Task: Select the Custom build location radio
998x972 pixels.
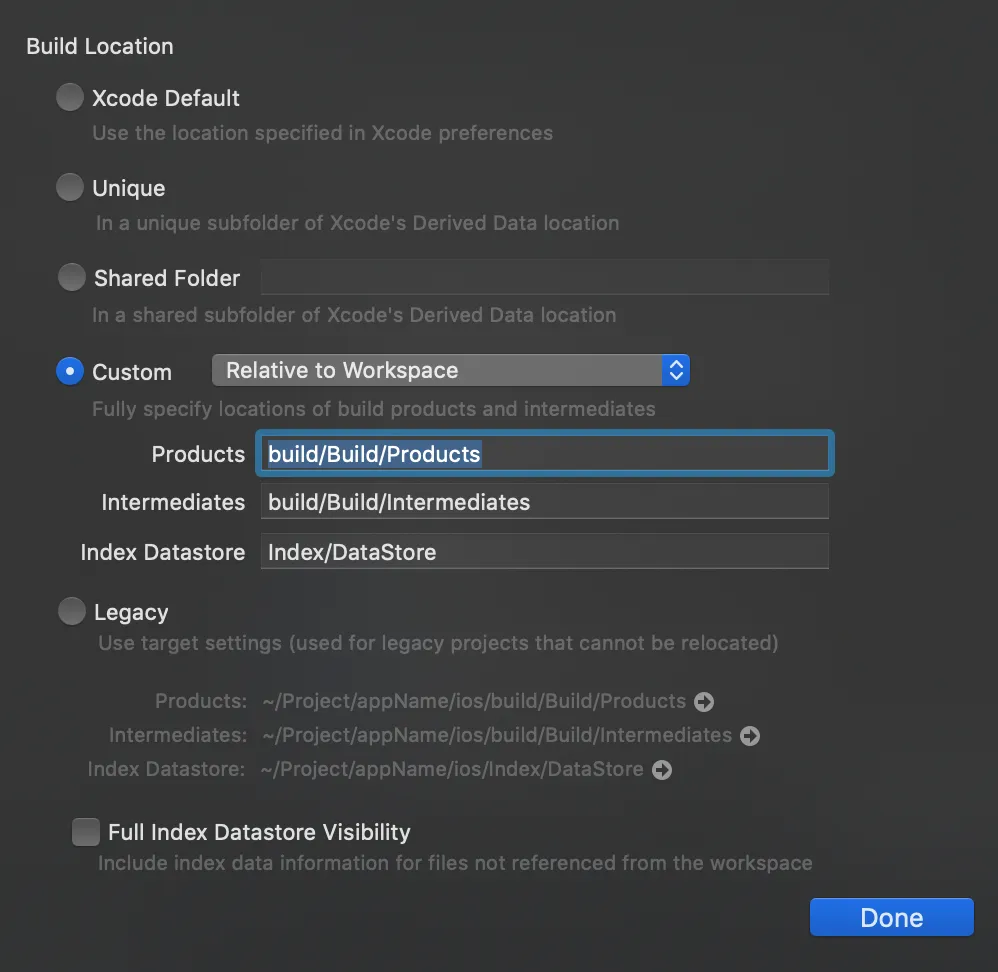Action: pos(70,371)
